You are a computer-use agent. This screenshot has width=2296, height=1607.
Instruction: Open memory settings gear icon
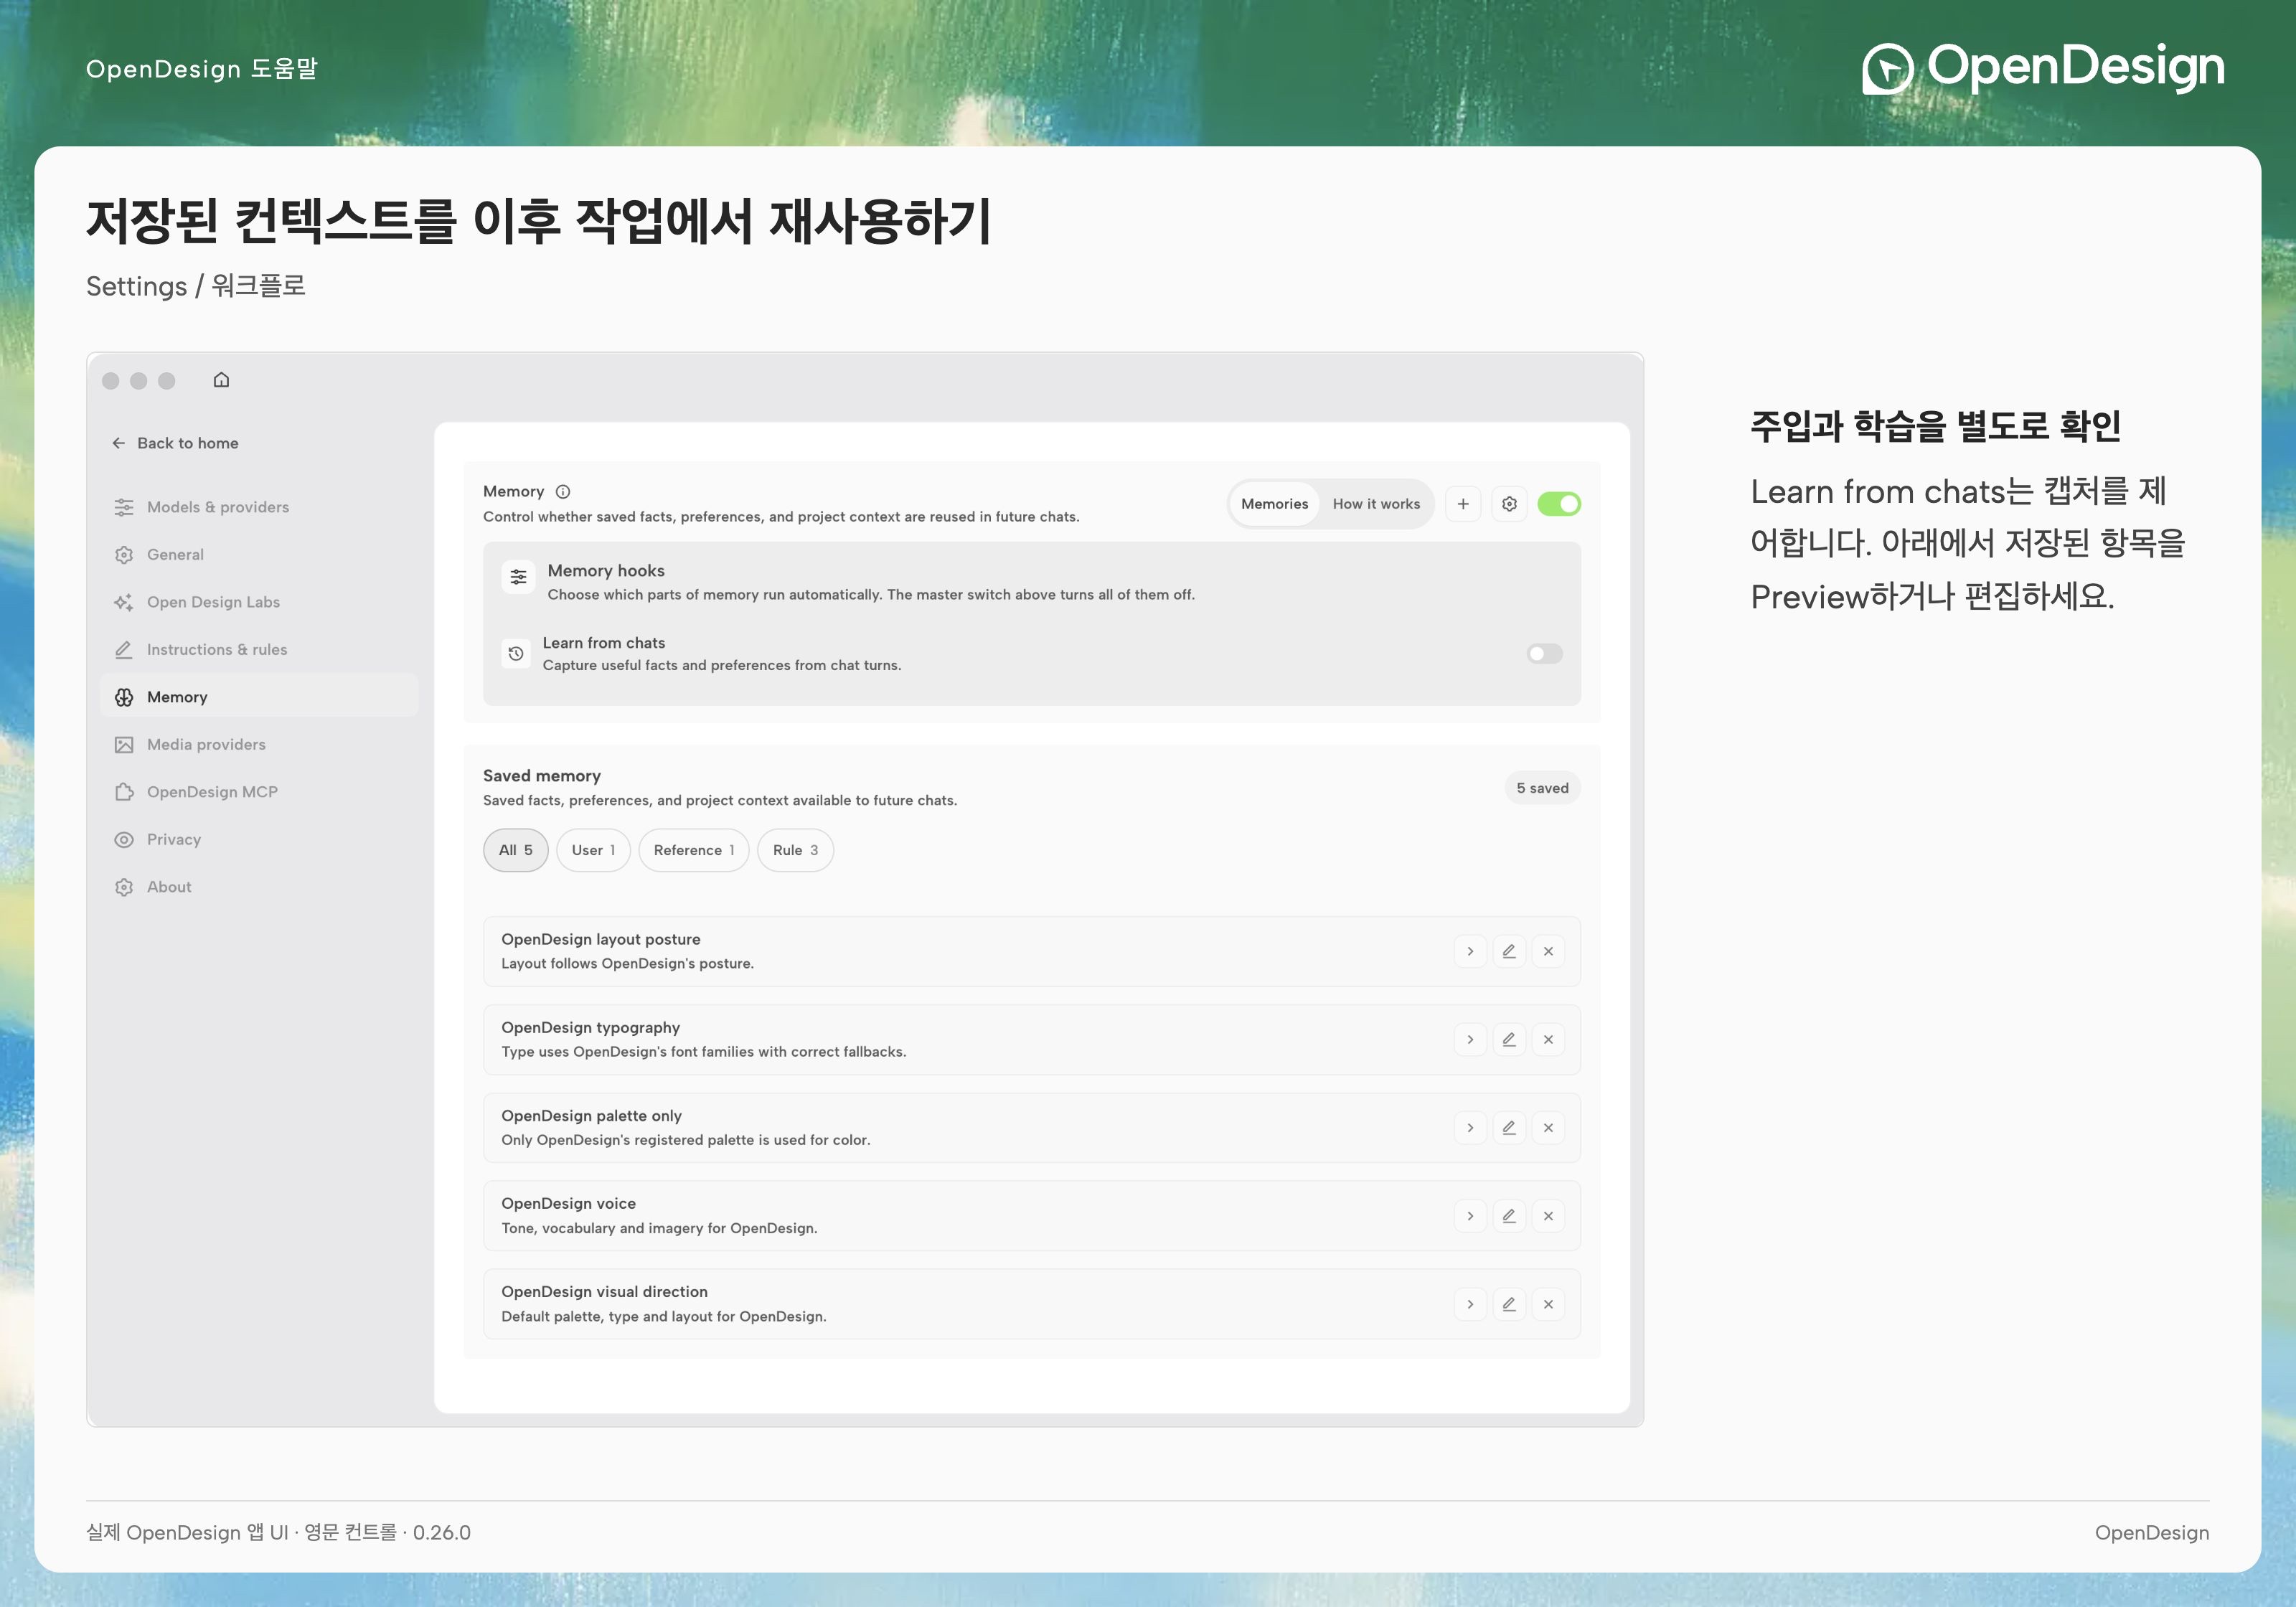point(1509,504)
